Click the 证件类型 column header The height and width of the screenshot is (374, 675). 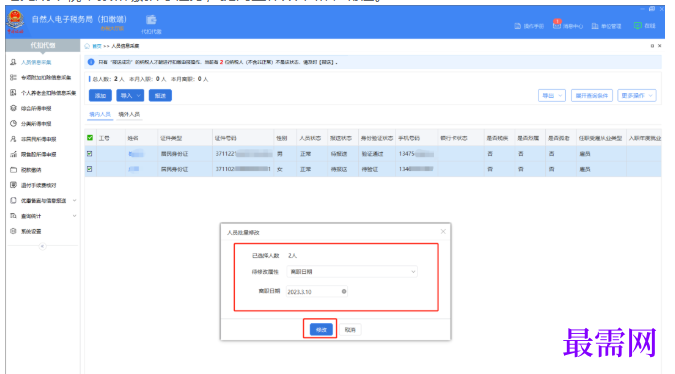(x=171, y=138)
